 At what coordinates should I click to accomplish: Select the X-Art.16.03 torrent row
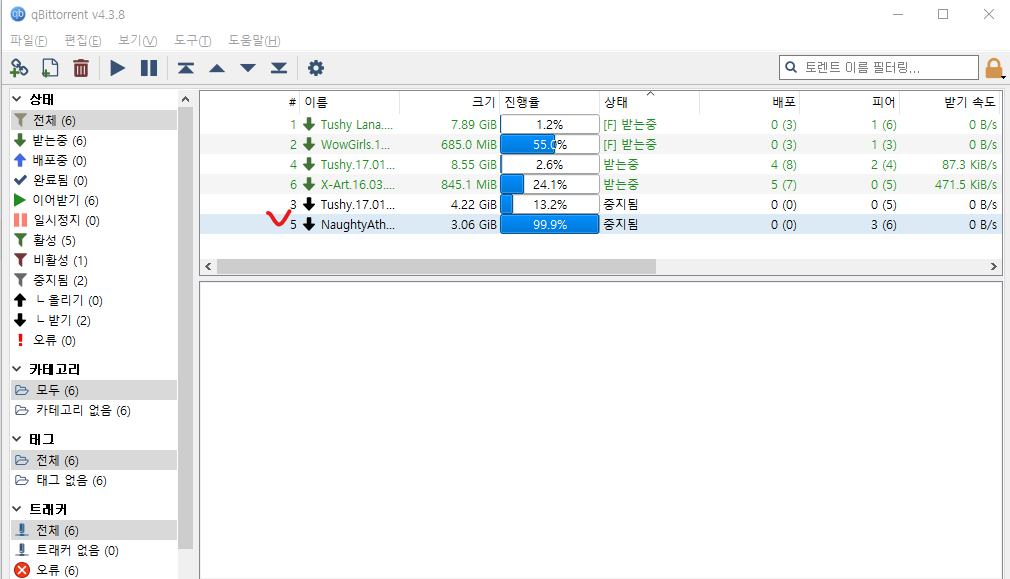[x=600, y=184]
